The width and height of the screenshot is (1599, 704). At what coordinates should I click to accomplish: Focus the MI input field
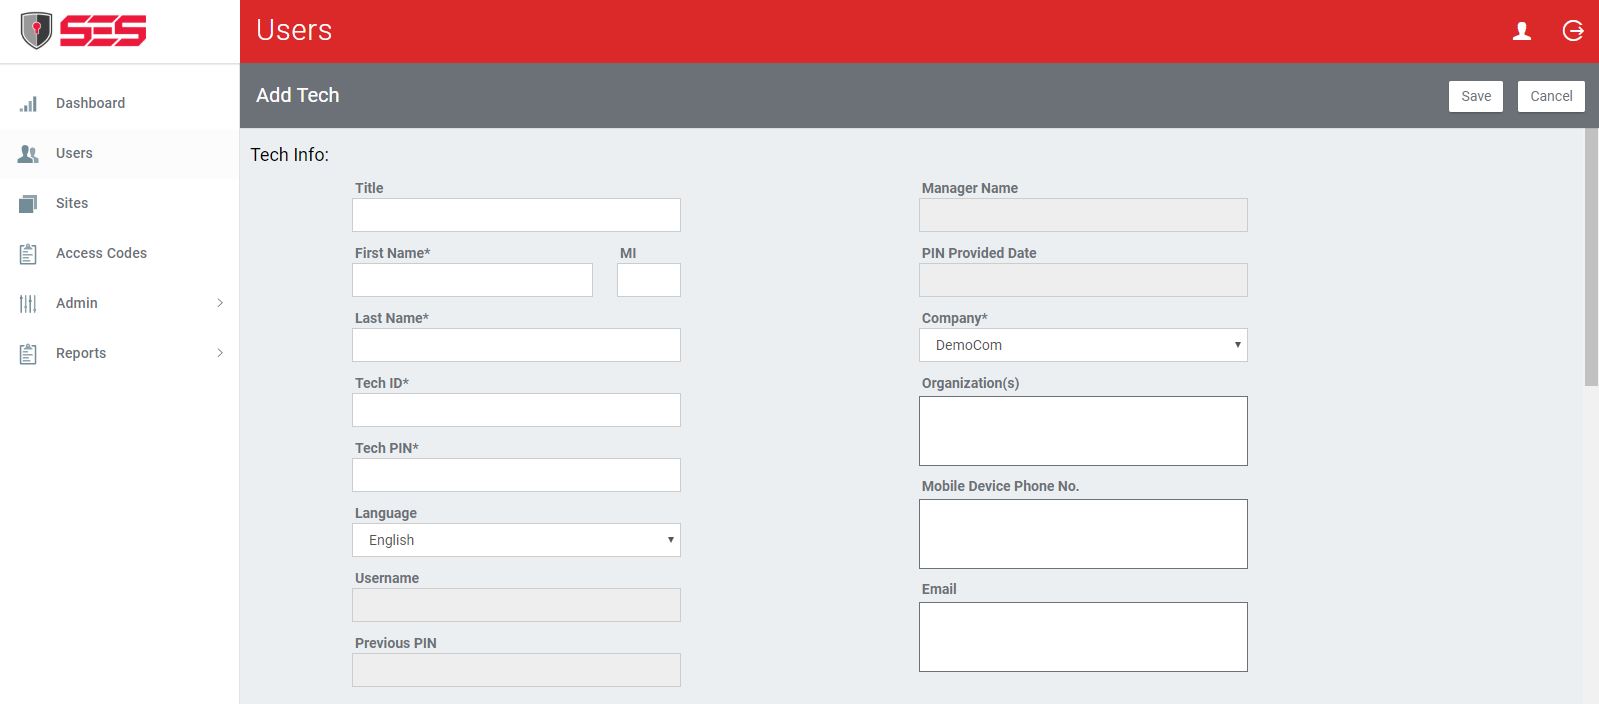[x=649, y=280]
